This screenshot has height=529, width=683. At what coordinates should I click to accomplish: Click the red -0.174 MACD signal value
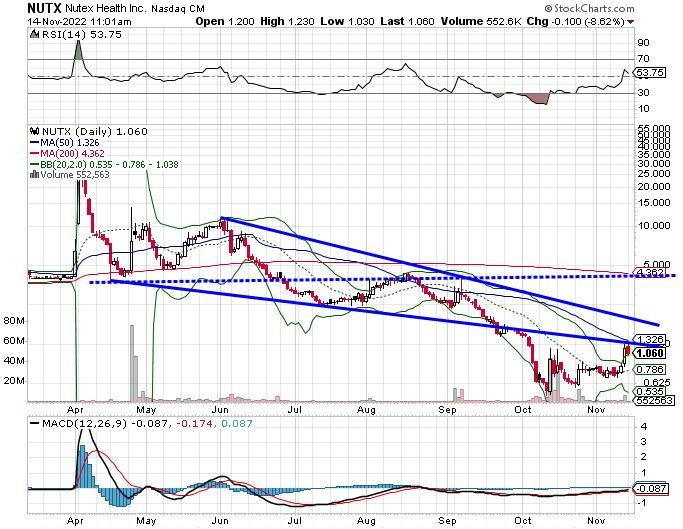(x=195, y=424)
